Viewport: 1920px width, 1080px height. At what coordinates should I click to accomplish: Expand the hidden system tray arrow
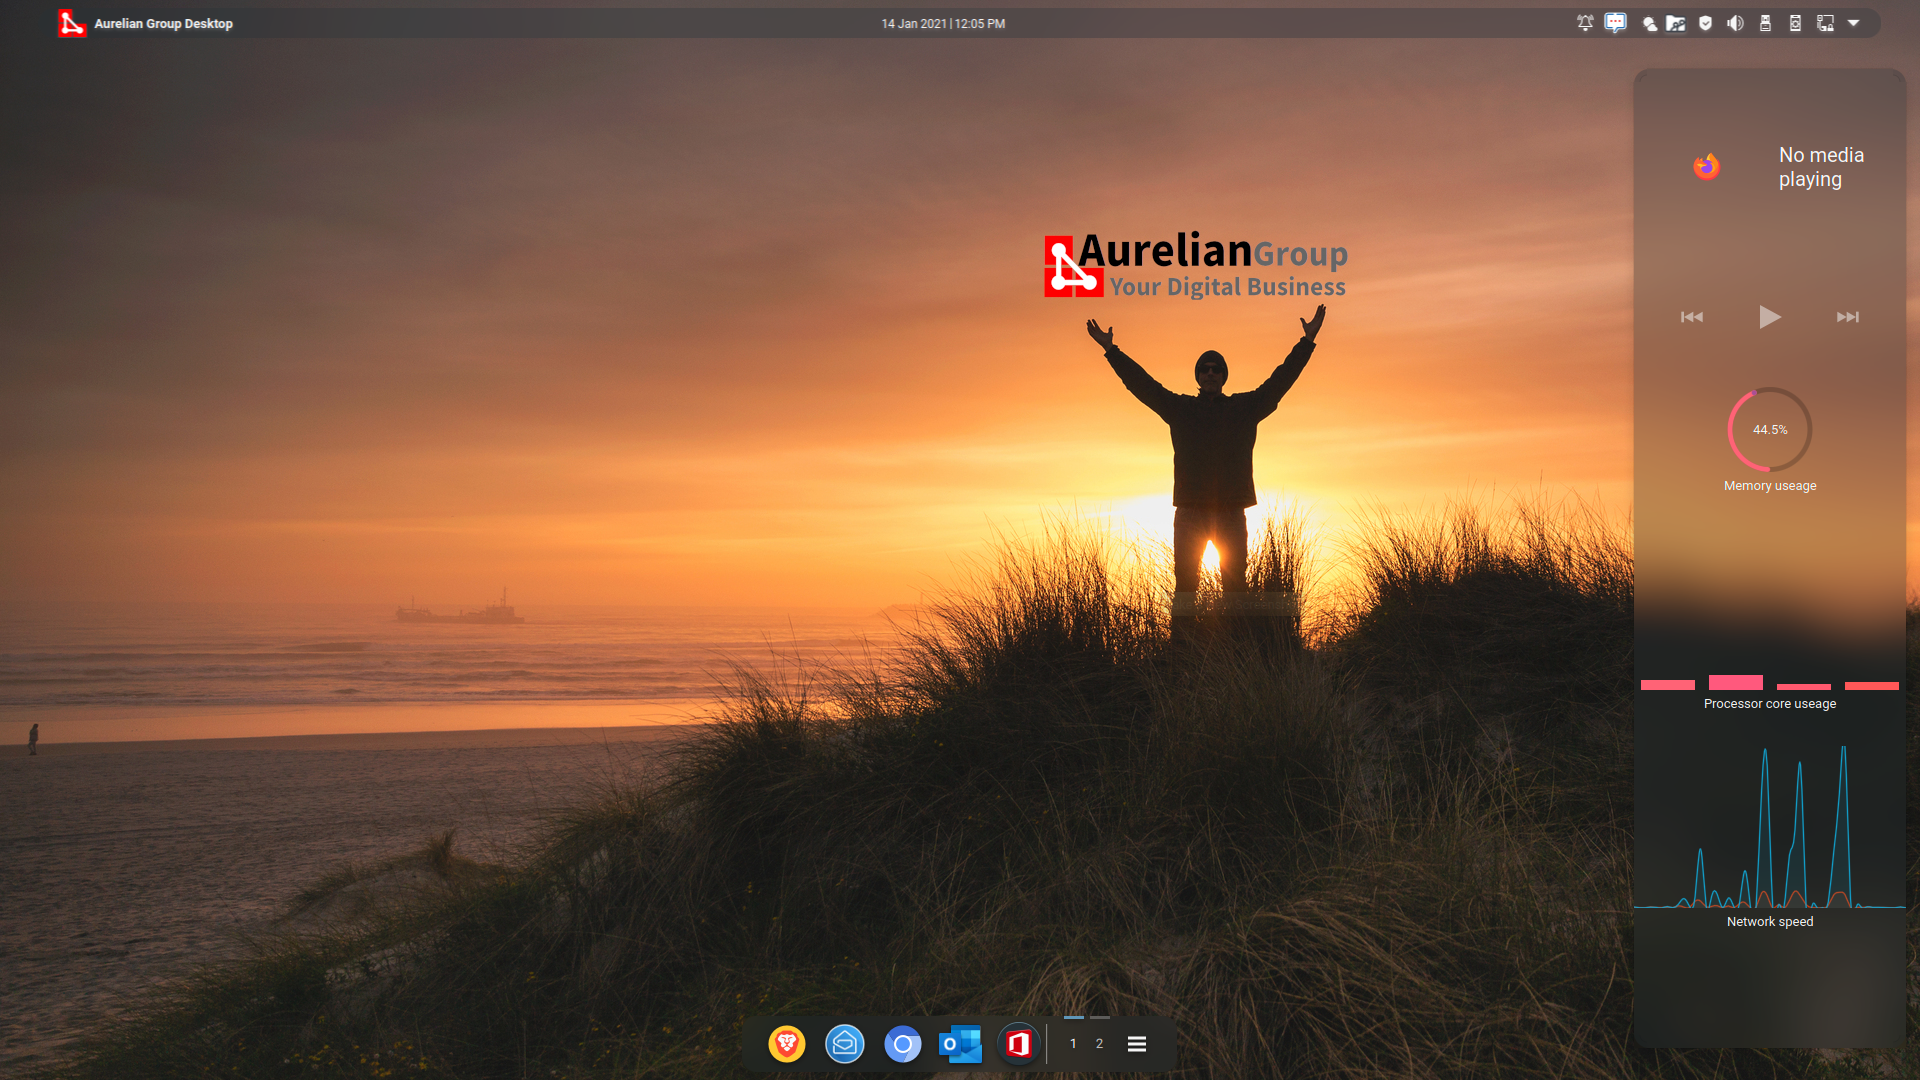tap(1854, 23)
